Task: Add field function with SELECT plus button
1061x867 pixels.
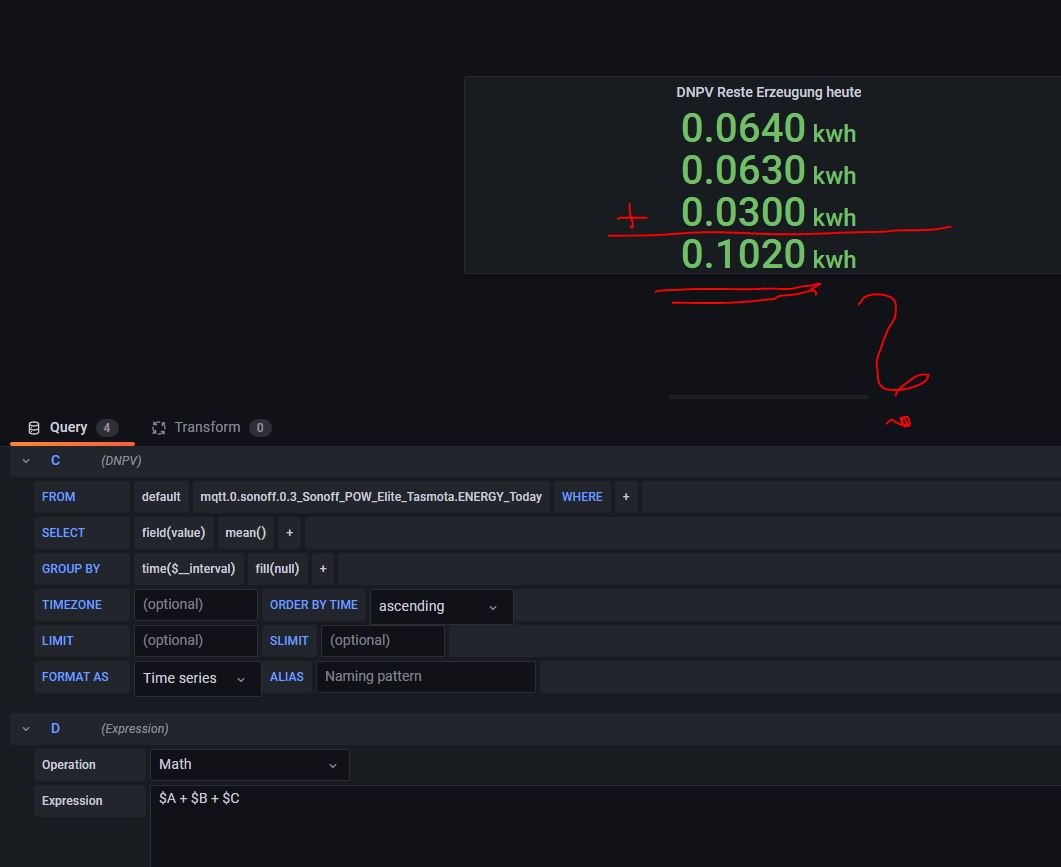Action: pyautogui.click(x=290, y=533)
